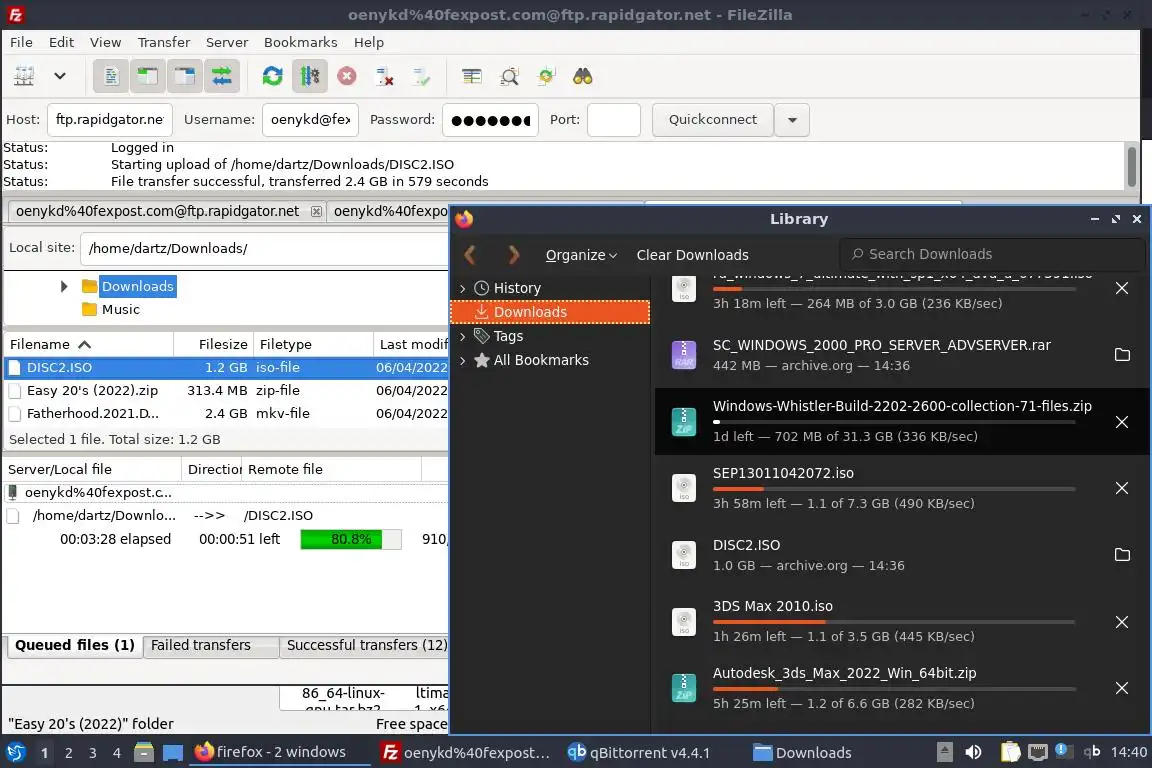Close the first ftp.rapidgator.net tab
This screenshot has width=1152, height=768.
(x=316, y=211)
